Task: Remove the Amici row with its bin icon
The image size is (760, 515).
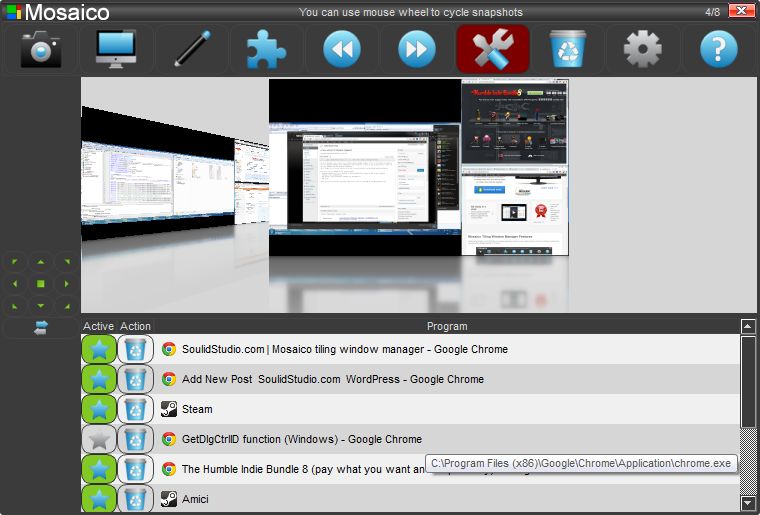Action: click(135, 499)
